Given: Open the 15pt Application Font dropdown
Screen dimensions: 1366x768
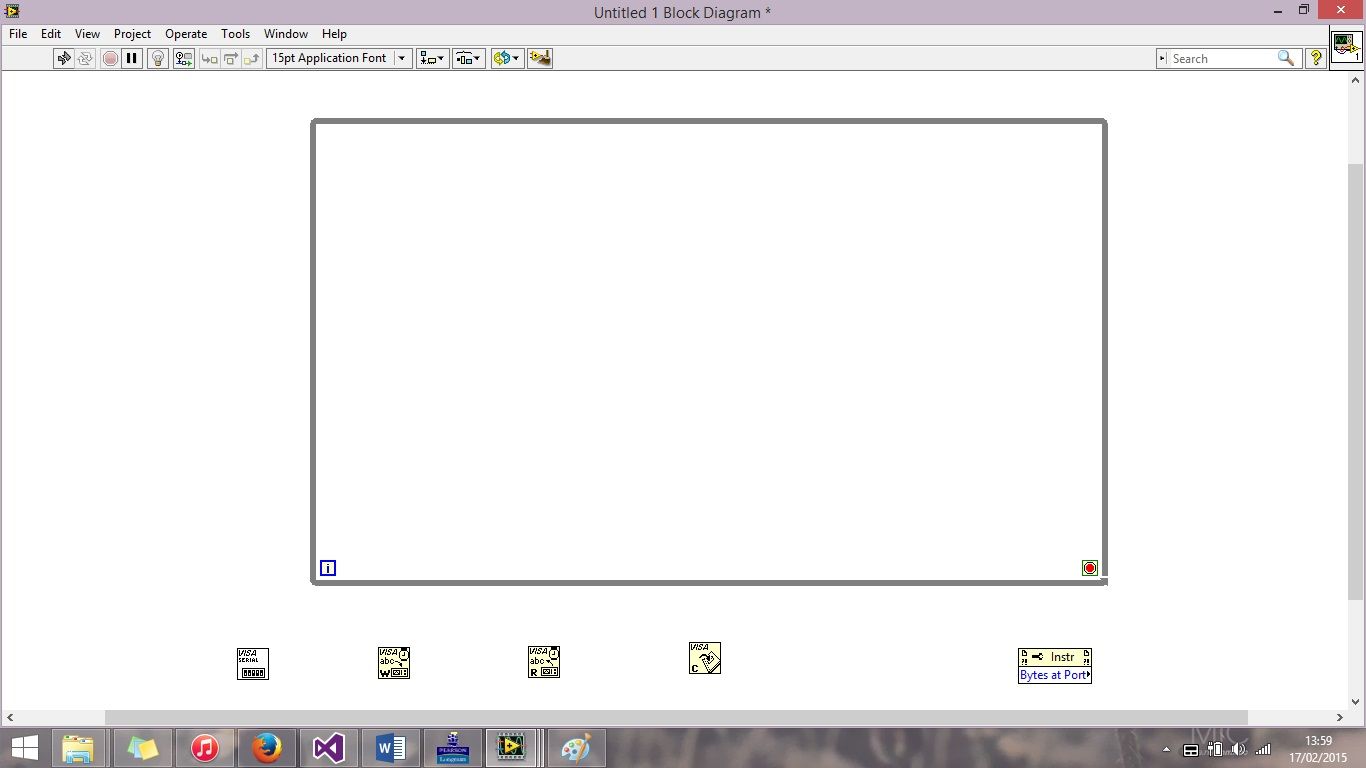Looking at the screenshot, I should (339, 58).
